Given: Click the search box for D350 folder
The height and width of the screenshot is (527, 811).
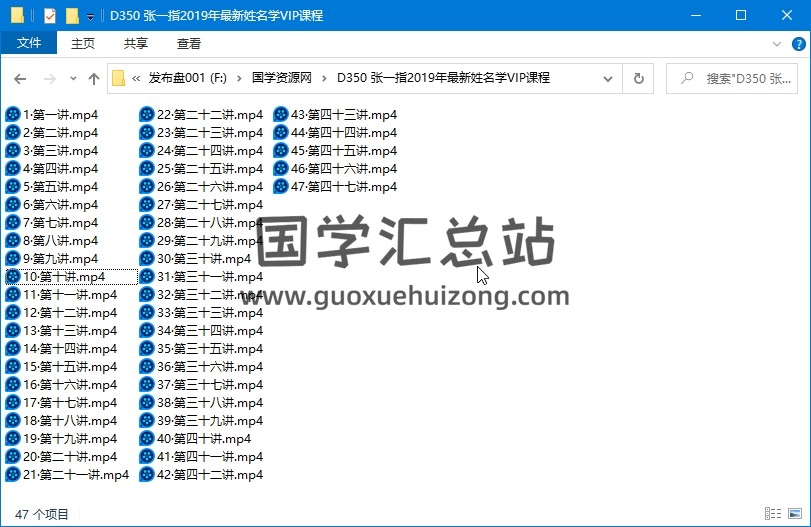Looking at the screenshot, I should 731,78.
